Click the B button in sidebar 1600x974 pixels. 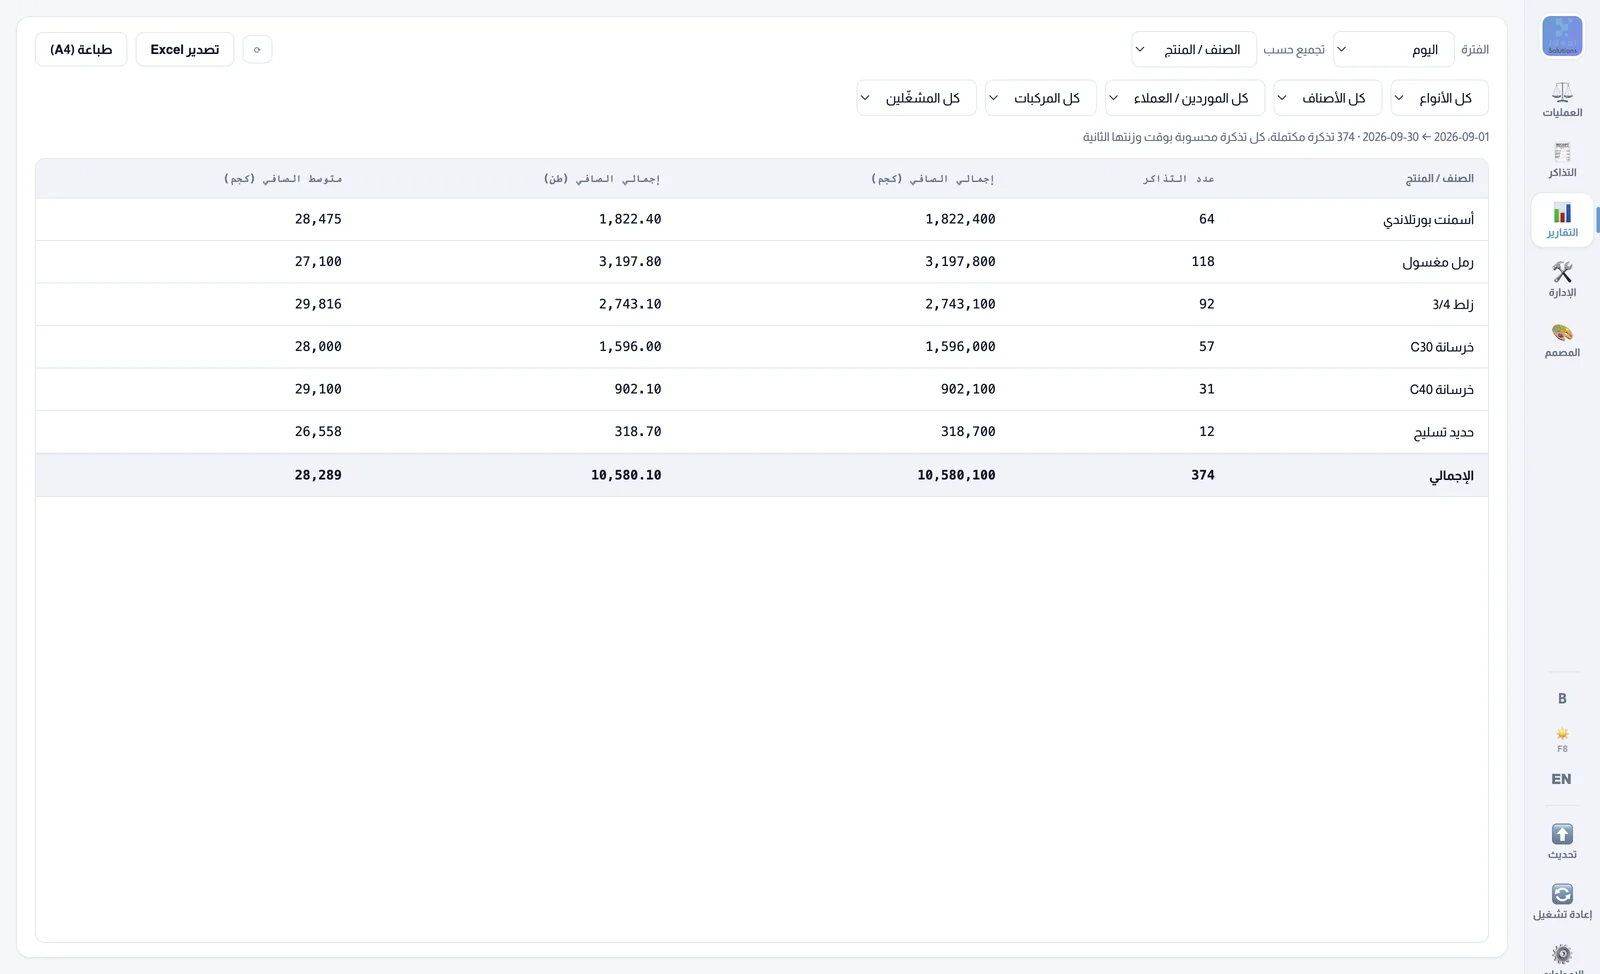click(1562, 699)
